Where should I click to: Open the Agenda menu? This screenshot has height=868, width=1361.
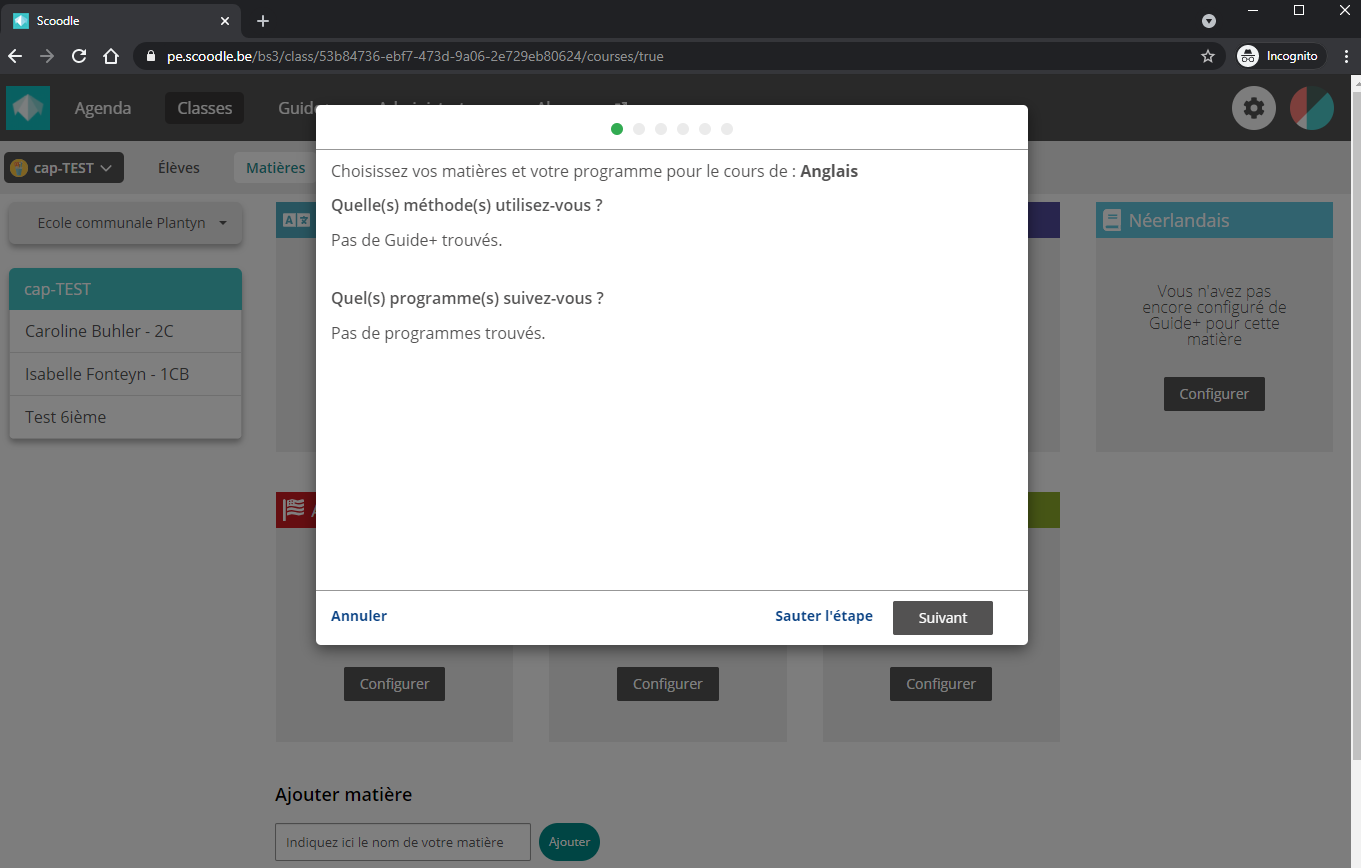point(103,108)
